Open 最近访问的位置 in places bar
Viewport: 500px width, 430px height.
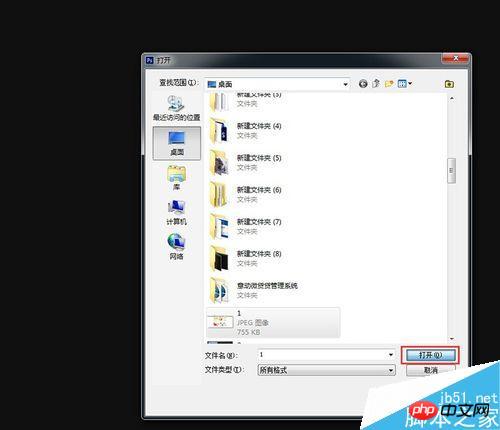pos(176,108)
